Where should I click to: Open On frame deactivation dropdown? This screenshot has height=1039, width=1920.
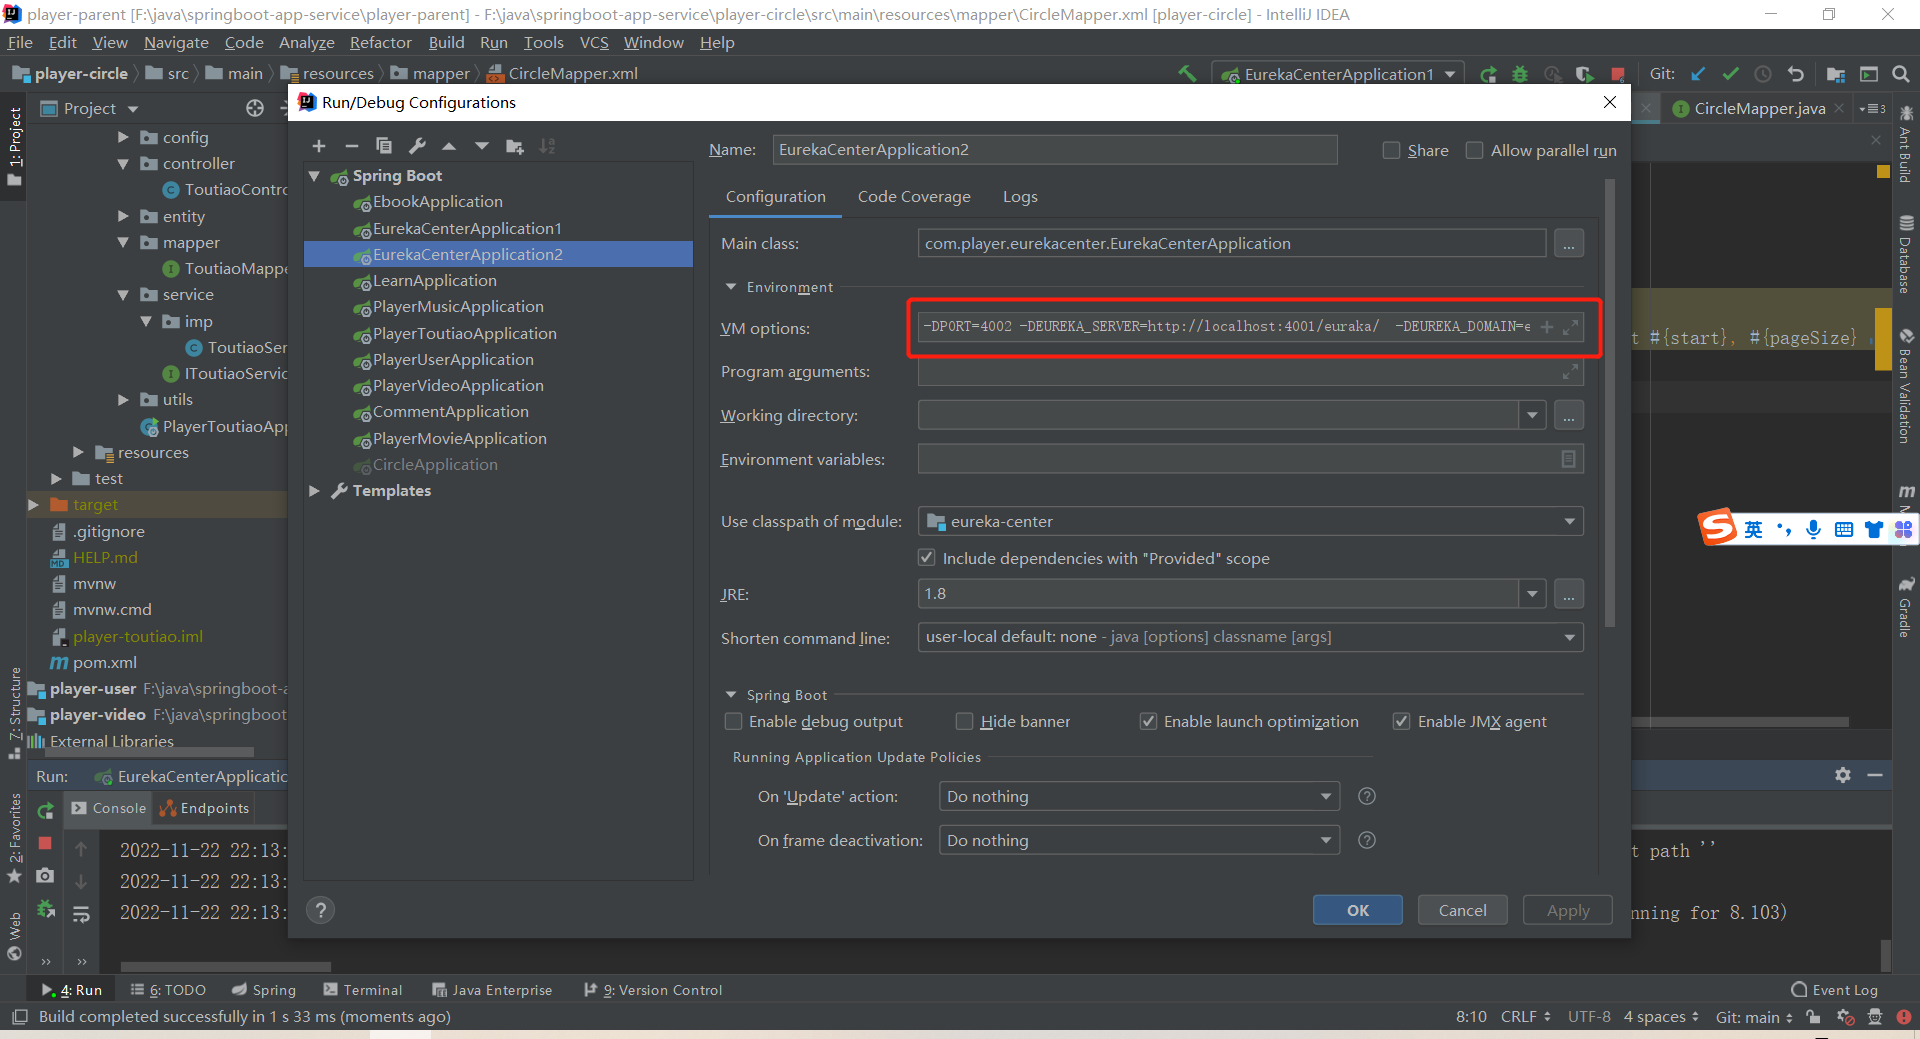click(x=1326, y=840)
